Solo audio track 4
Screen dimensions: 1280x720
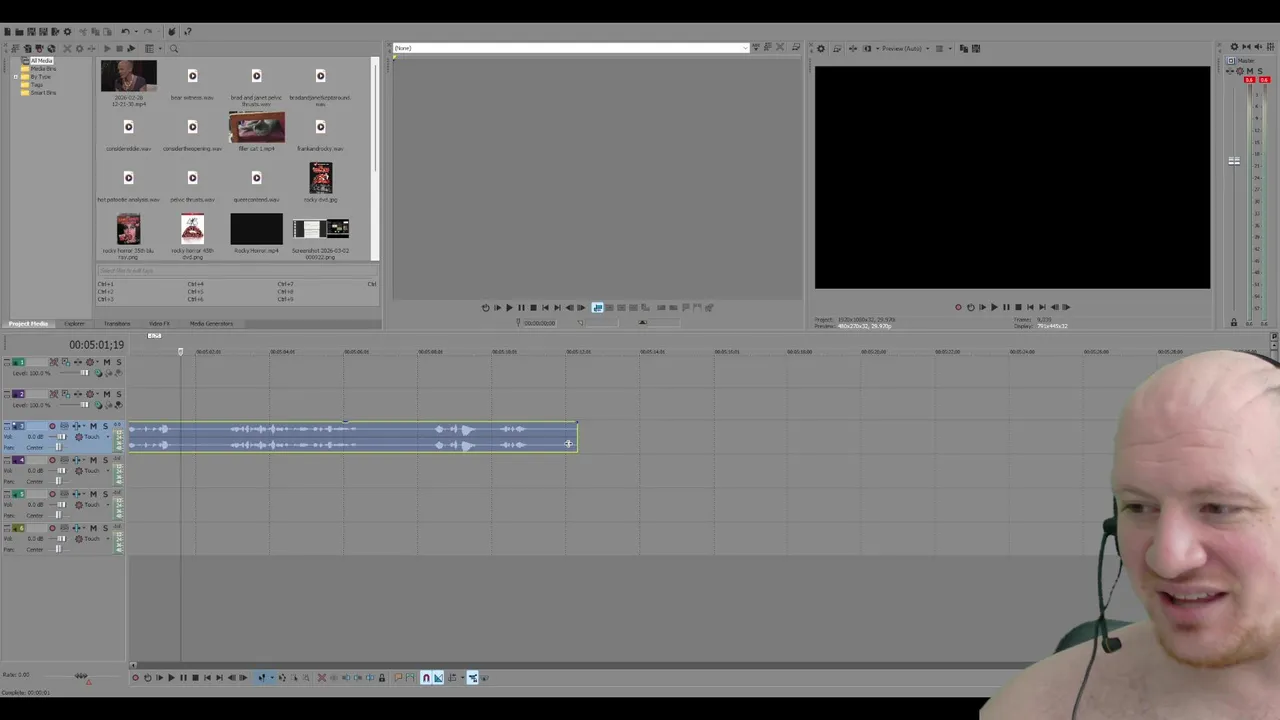click(x=105, y=460)
